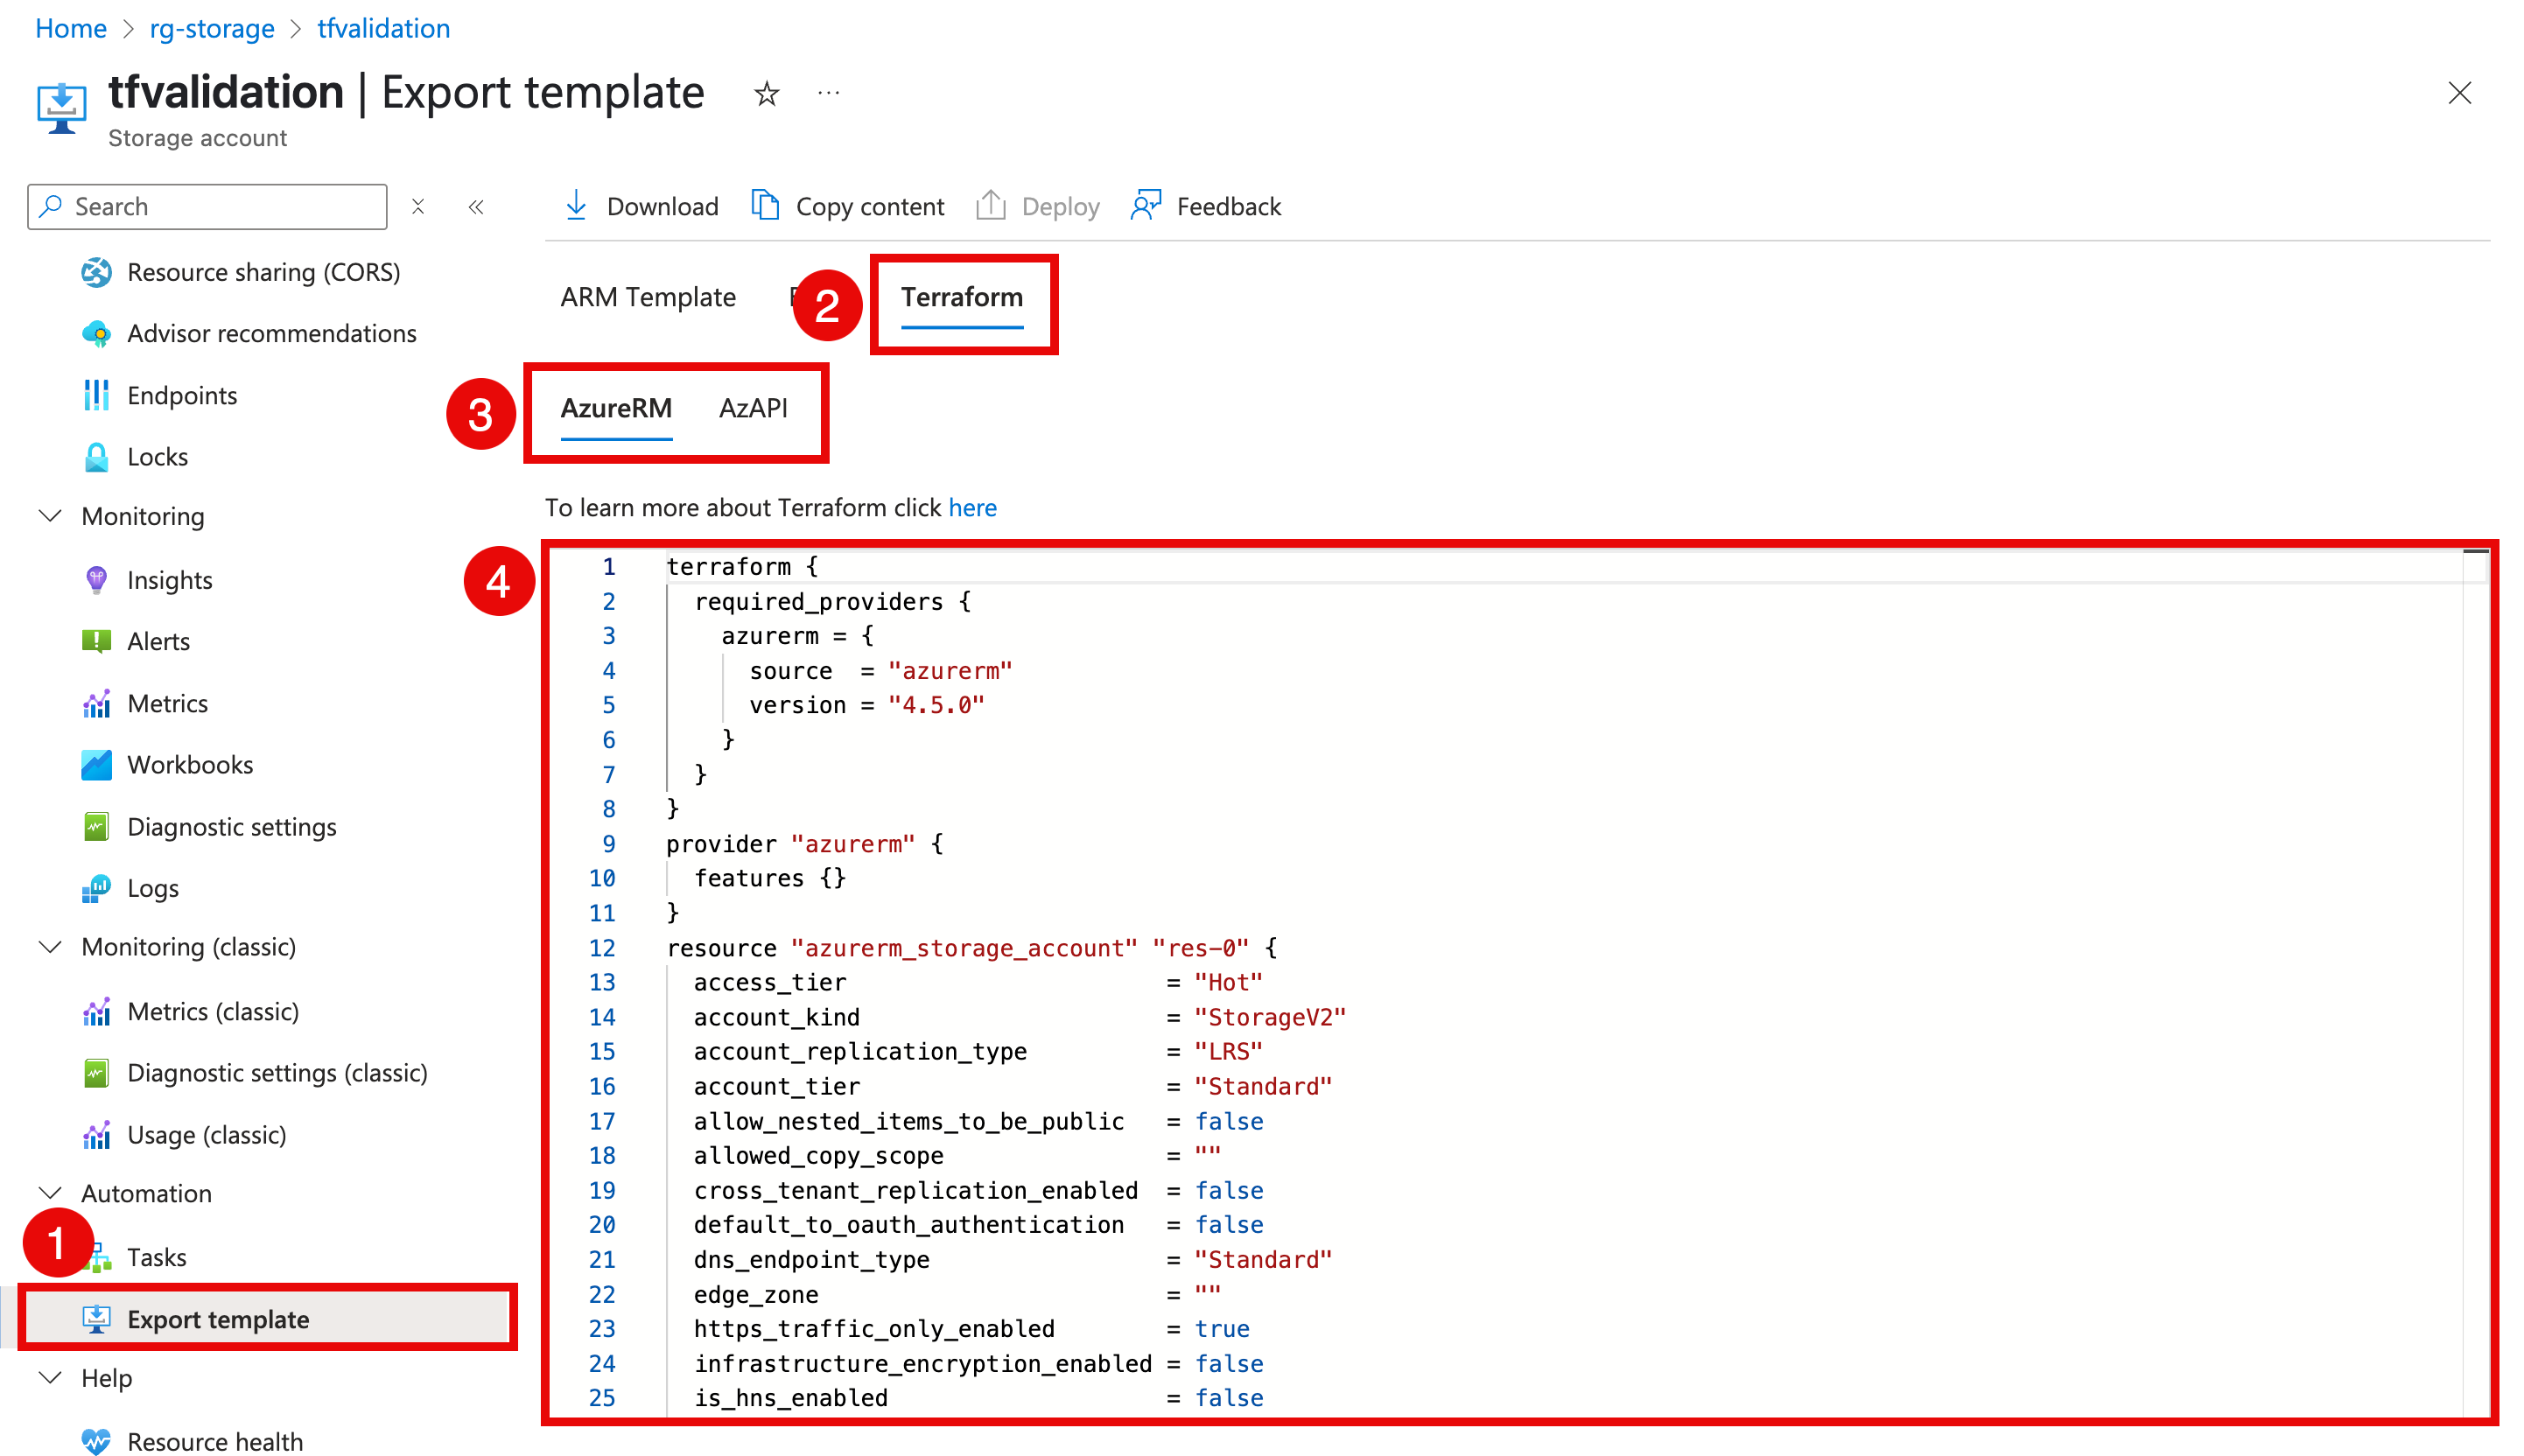
Task: Click the Resource sharing (CORS) icon
Action: tap(96, 272)
